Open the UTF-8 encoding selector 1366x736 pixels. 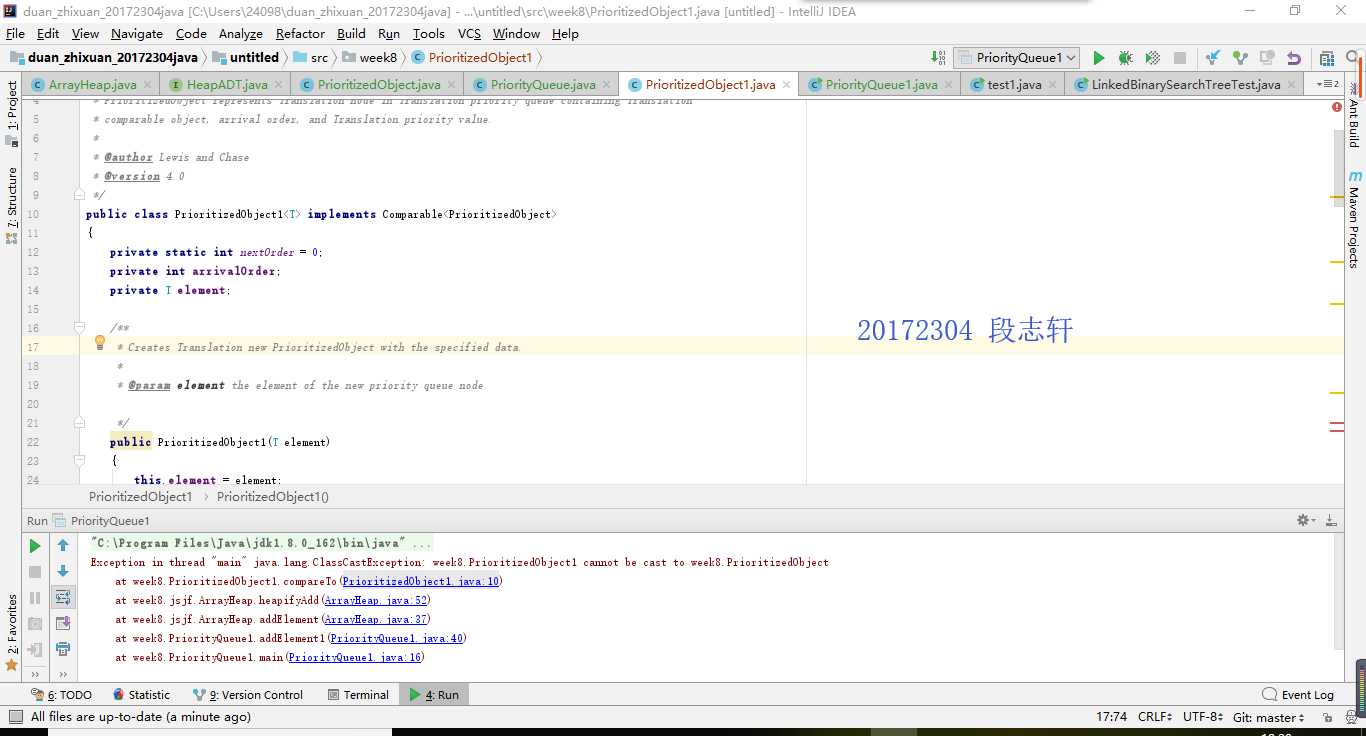click(1203, 717)
